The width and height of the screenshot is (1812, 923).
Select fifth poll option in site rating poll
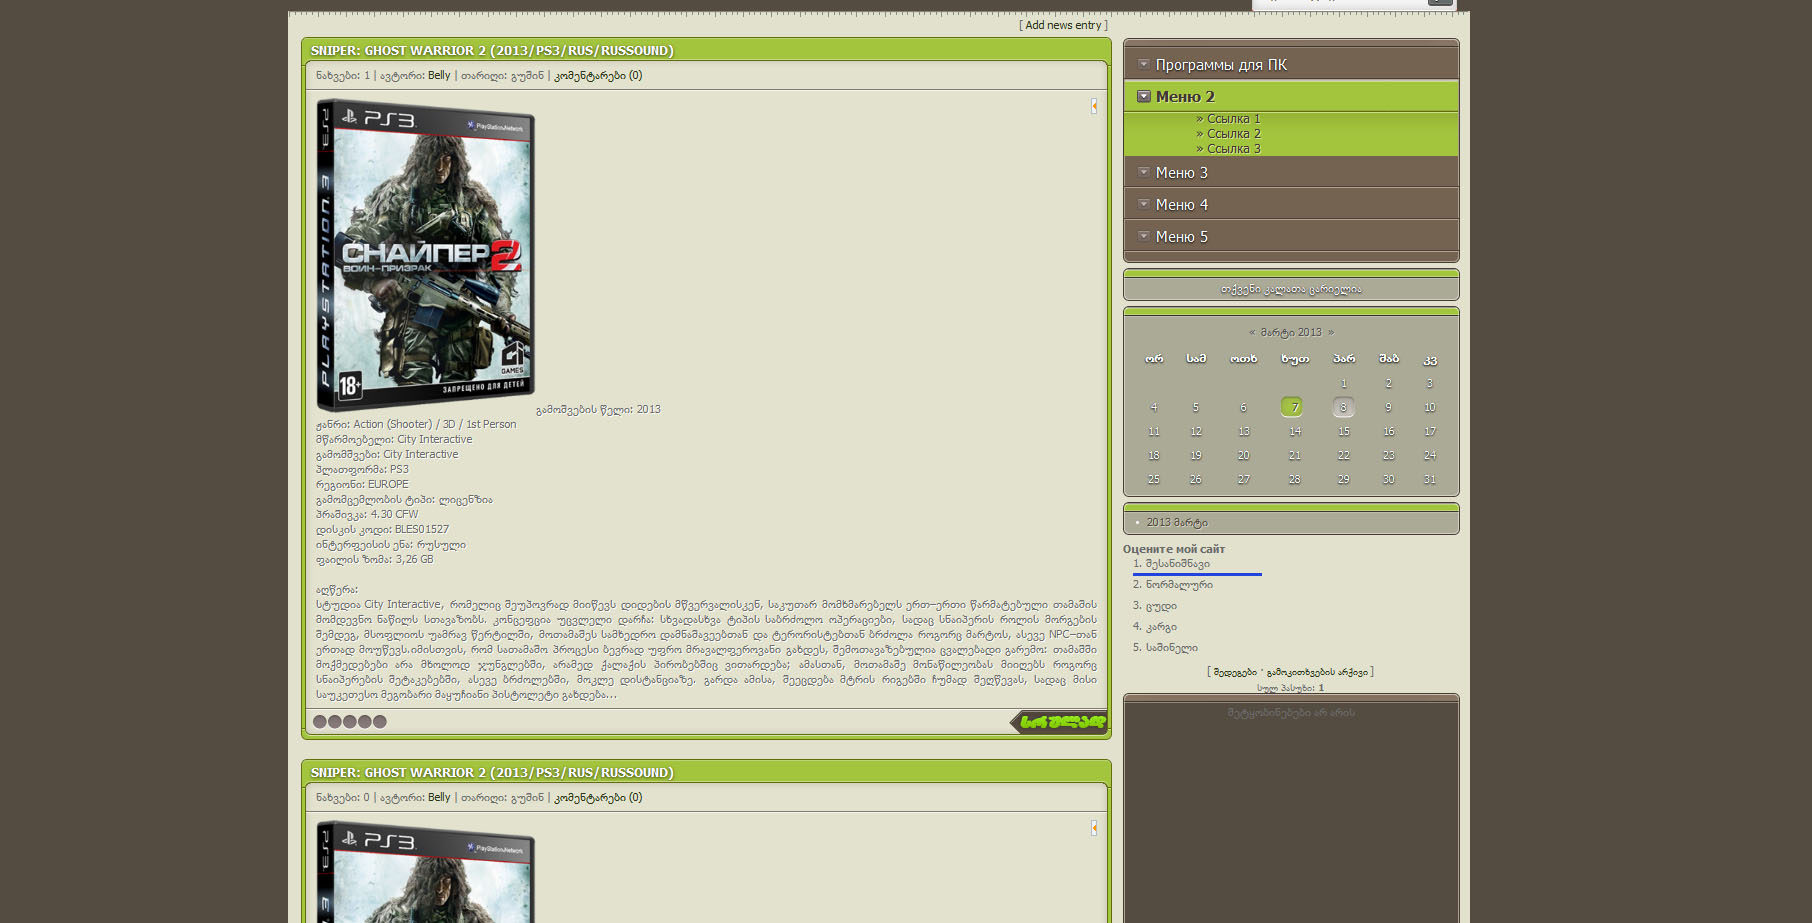(1172, 648)
